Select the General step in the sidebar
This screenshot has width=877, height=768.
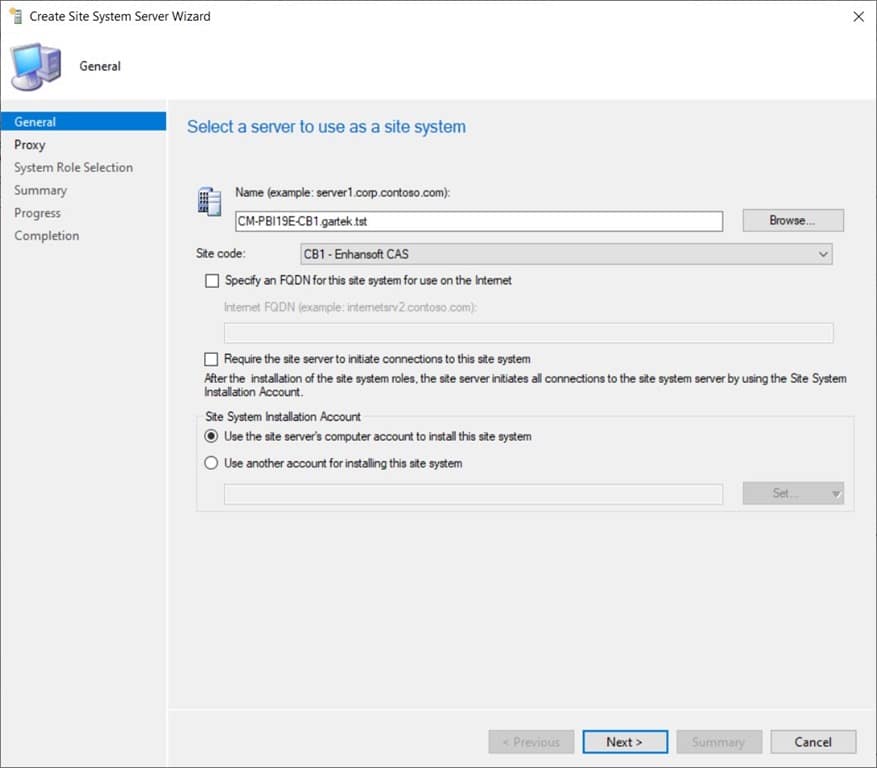(34, 121)
